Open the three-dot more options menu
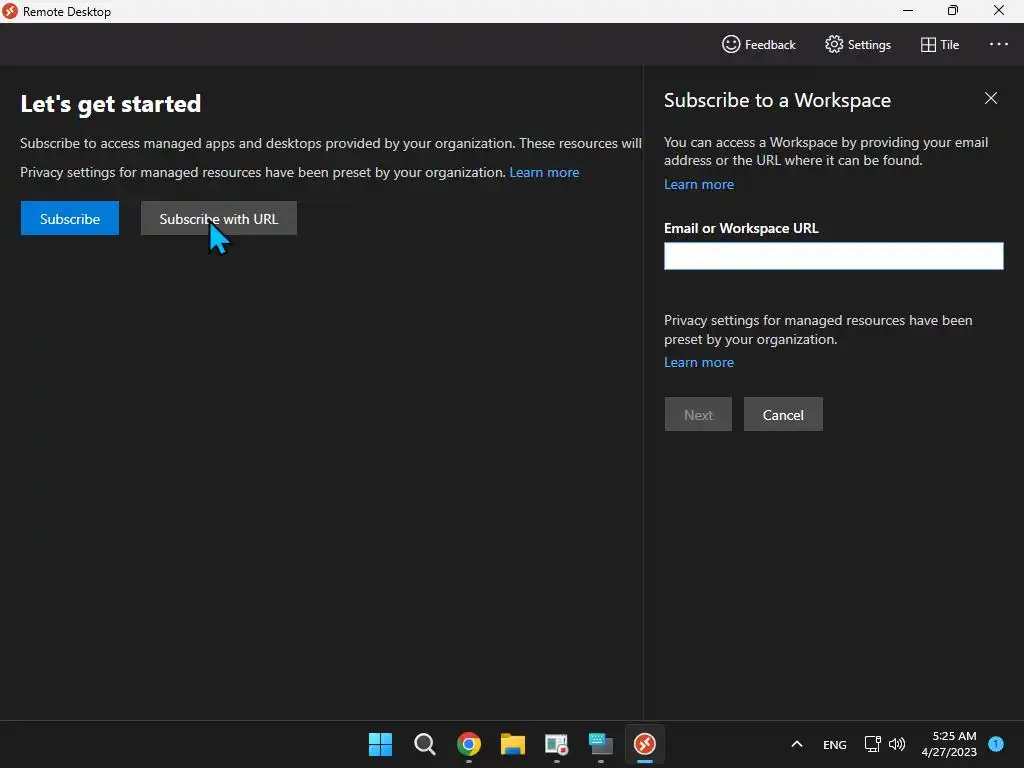 [x=999, y=44]
